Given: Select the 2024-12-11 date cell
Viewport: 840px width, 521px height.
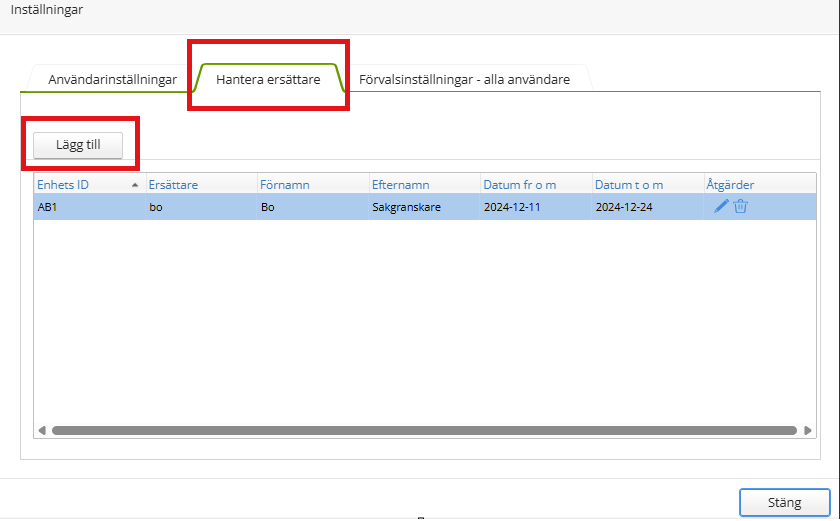Looking at the screenshot, I should tap(536, 207).
